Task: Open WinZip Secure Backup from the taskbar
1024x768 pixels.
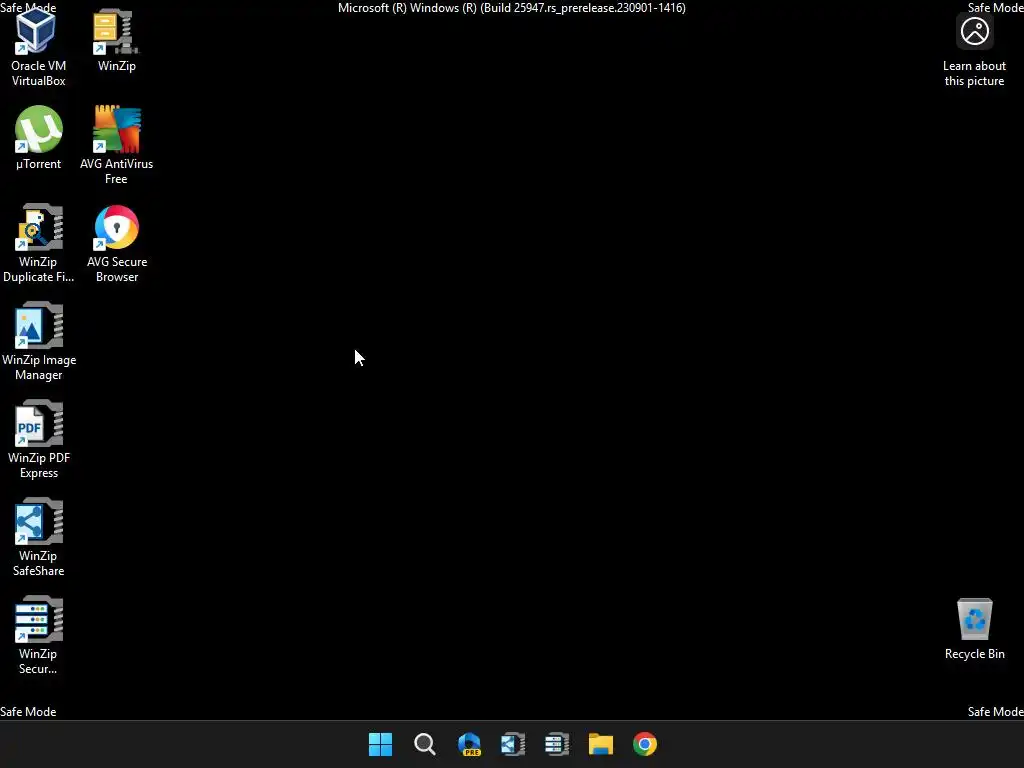Action: 556,744
